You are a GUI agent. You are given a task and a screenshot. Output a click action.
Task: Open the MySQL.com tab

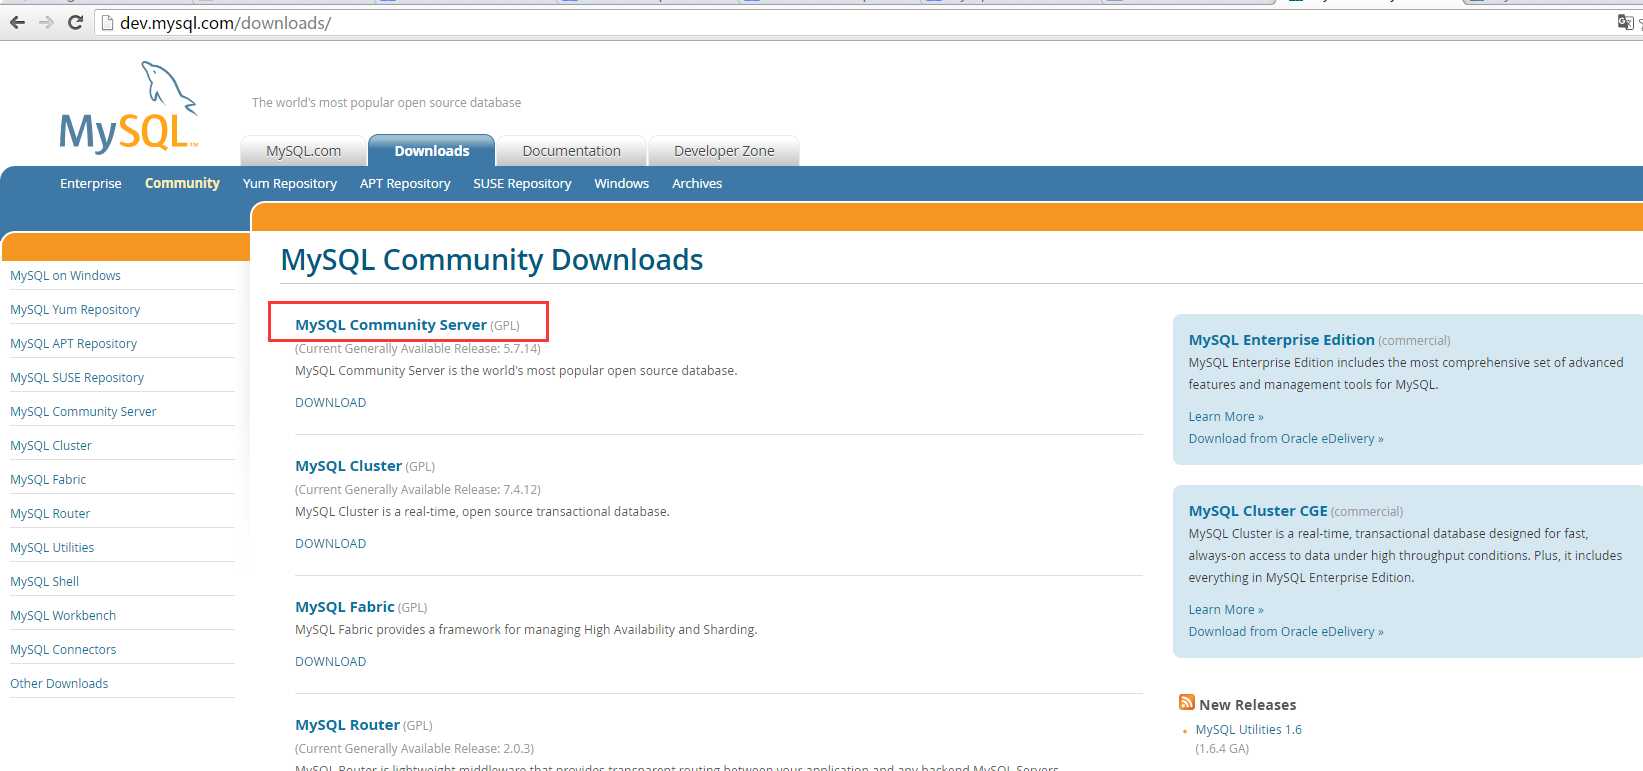tap(303, 151)
